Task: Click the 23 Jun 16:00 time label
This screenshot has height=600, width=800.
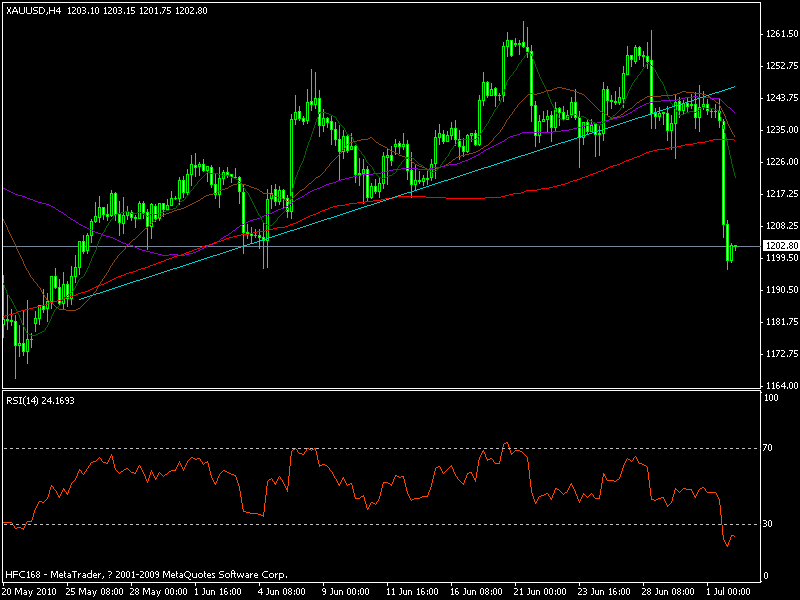Action: pos(604,592)
